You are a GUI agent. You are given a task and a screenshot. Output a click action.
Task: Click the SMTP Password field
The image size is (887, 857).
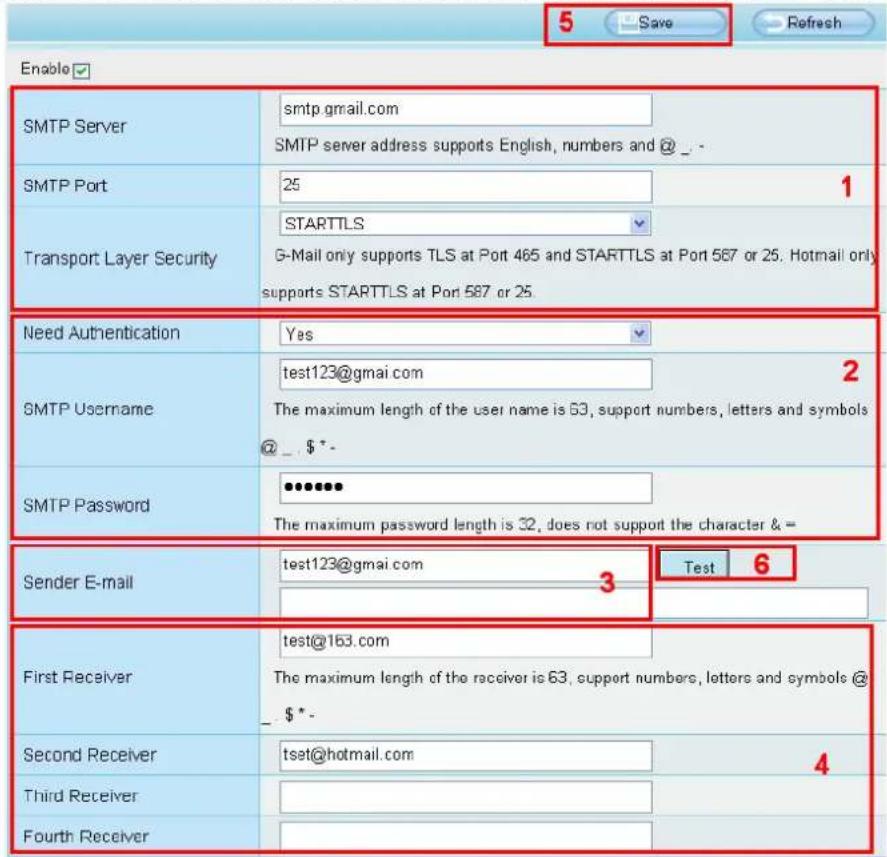coord(466,488)
